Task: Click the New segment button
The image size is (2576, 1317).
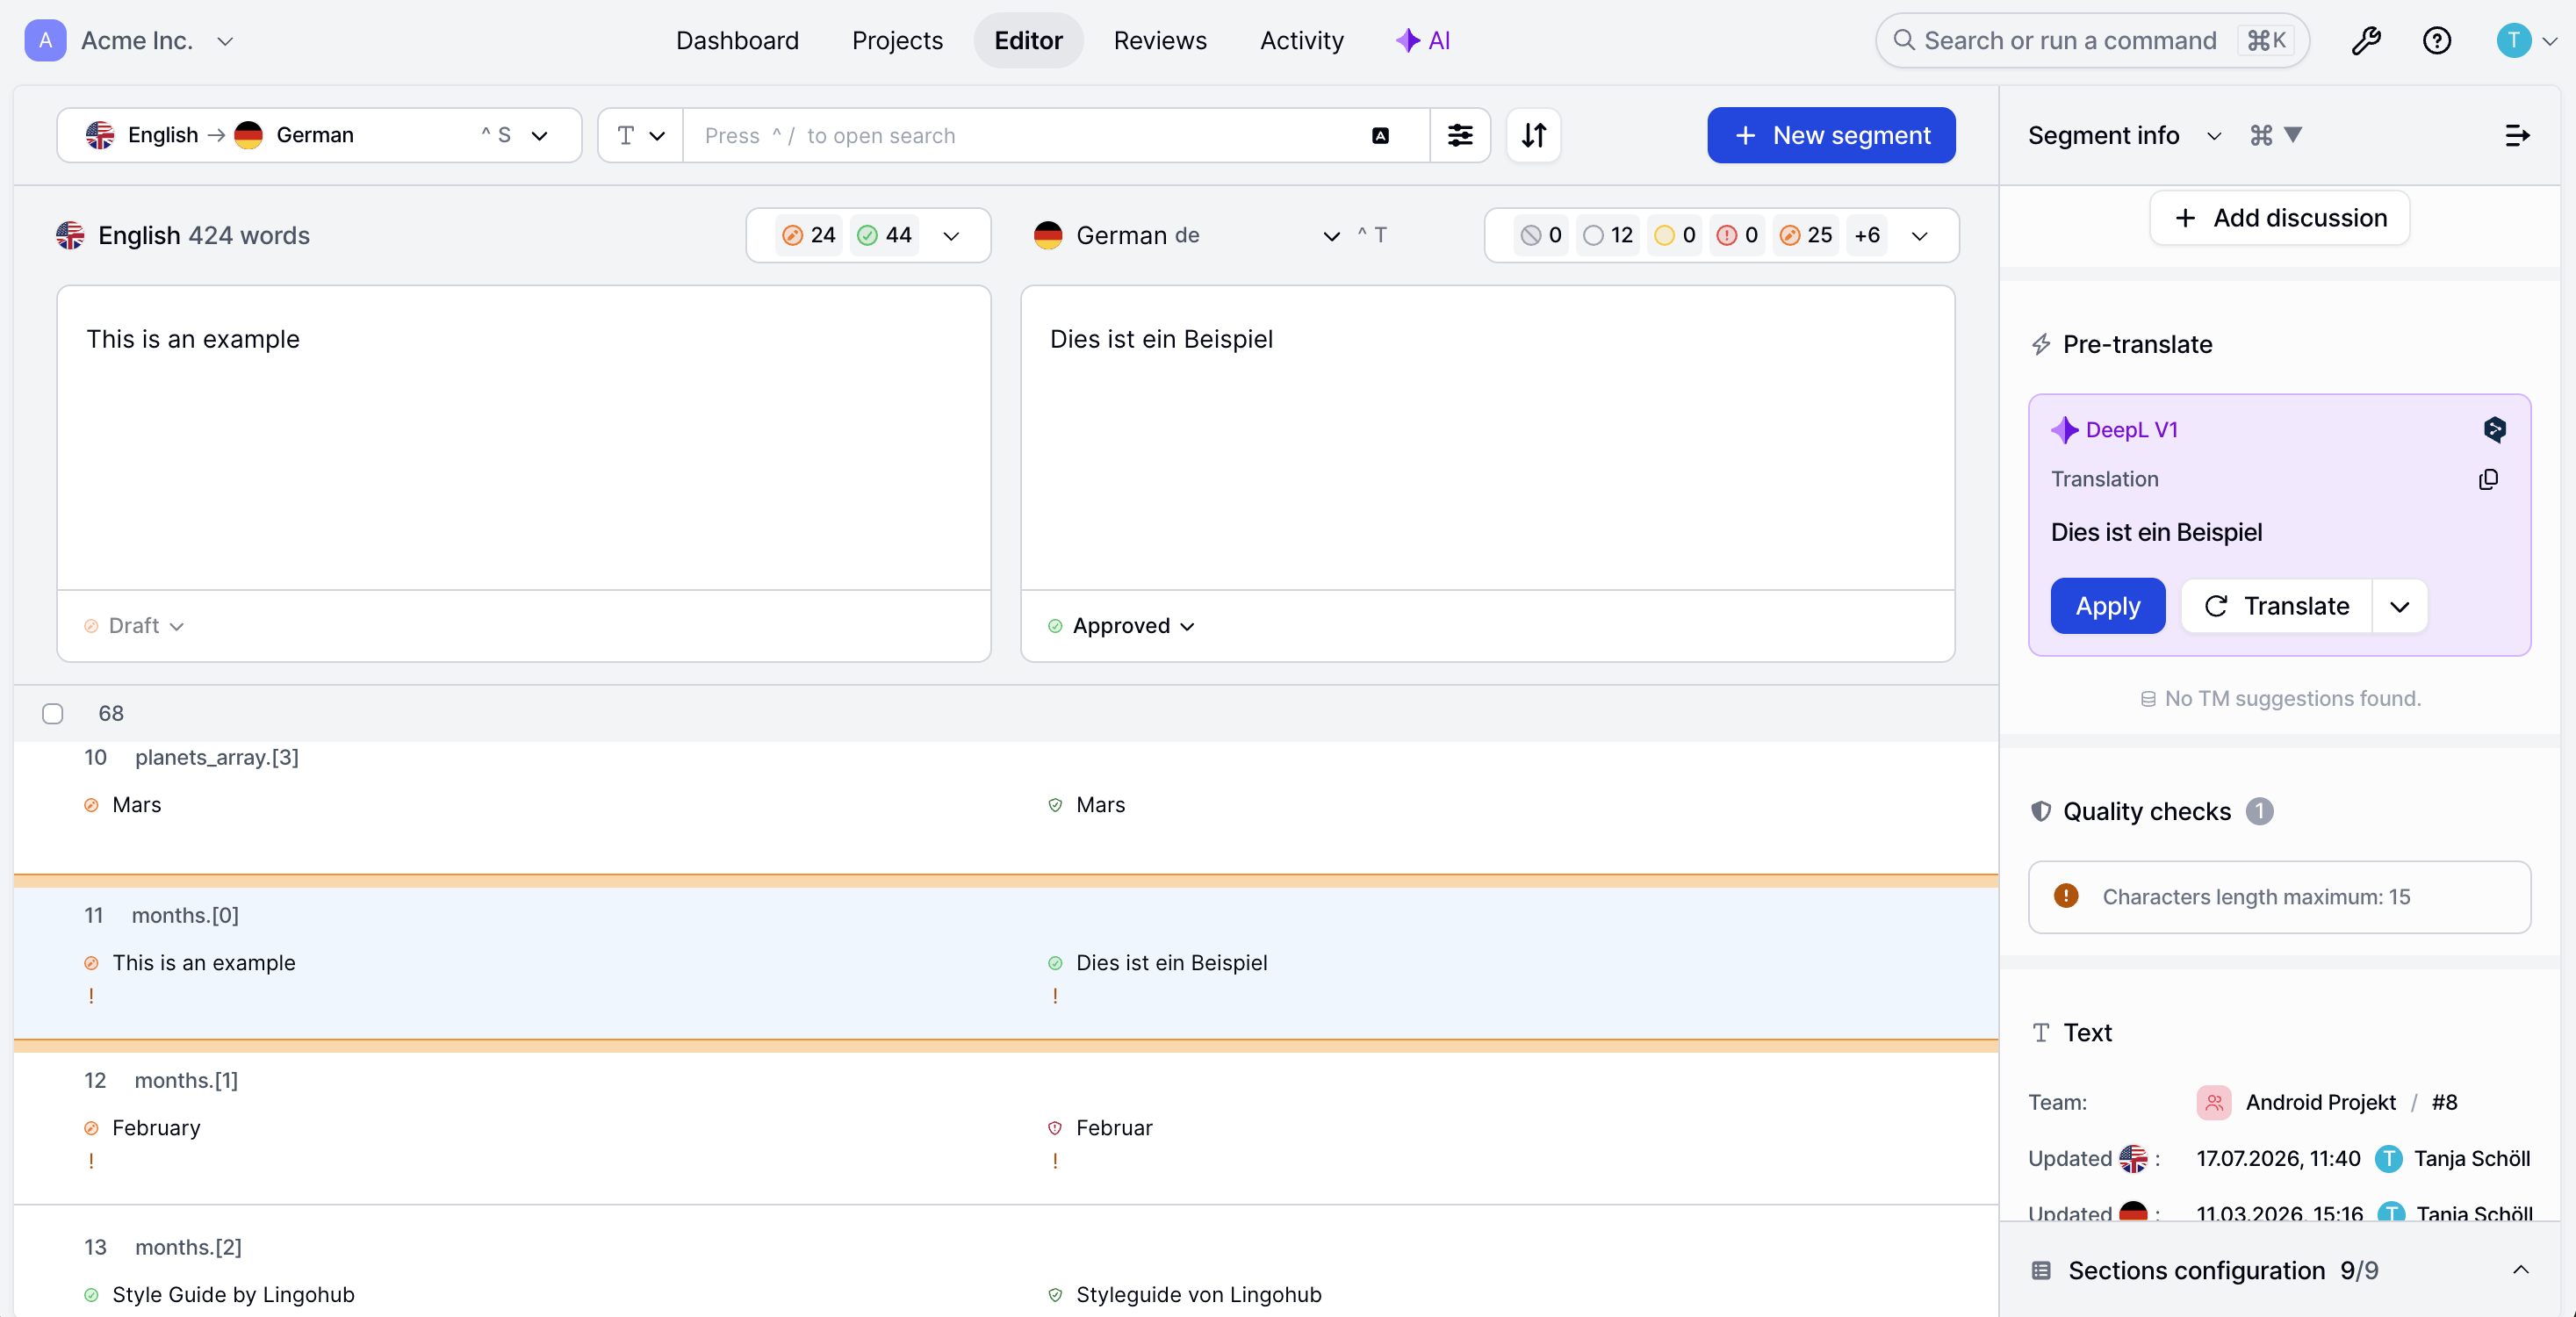Action: point(1831,135)
